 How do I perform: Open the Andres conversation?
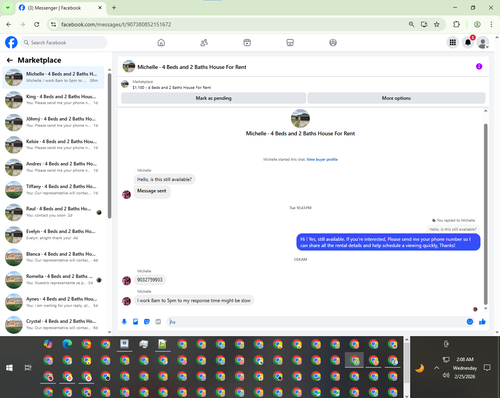pyautogui.click(x=53, y=167)
